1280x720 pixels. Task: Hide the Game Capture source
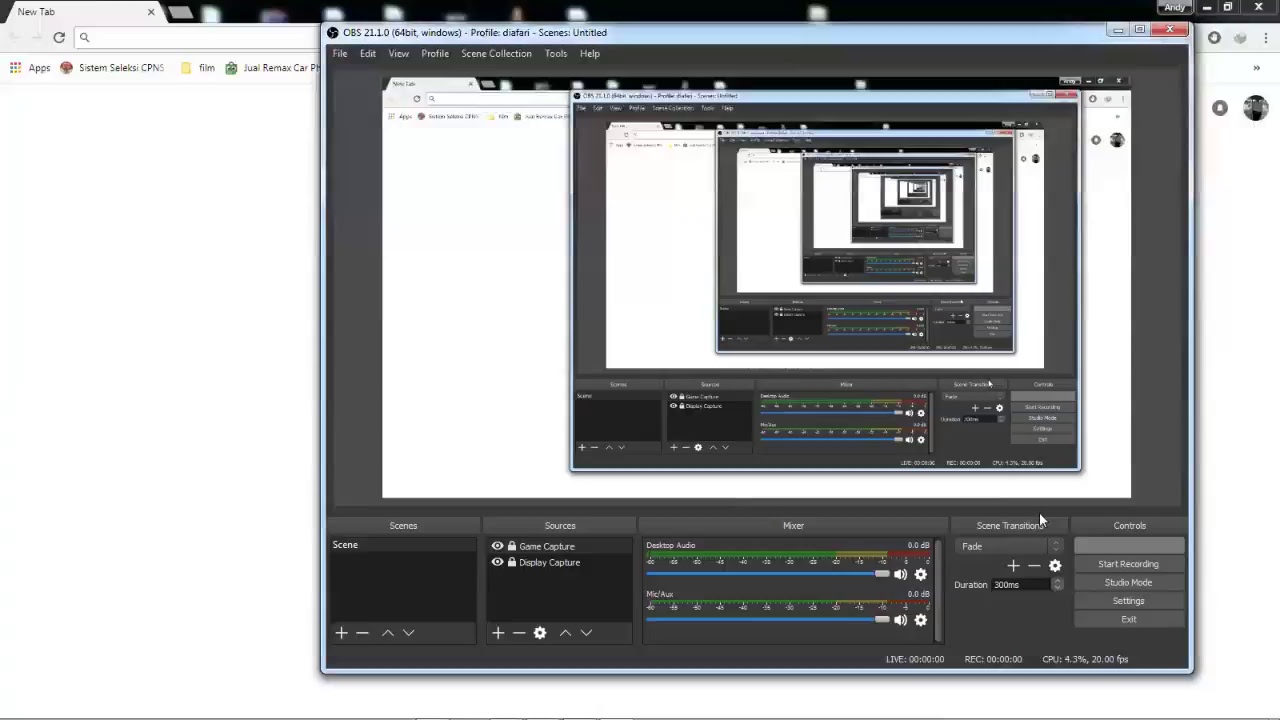click(497, 546)
